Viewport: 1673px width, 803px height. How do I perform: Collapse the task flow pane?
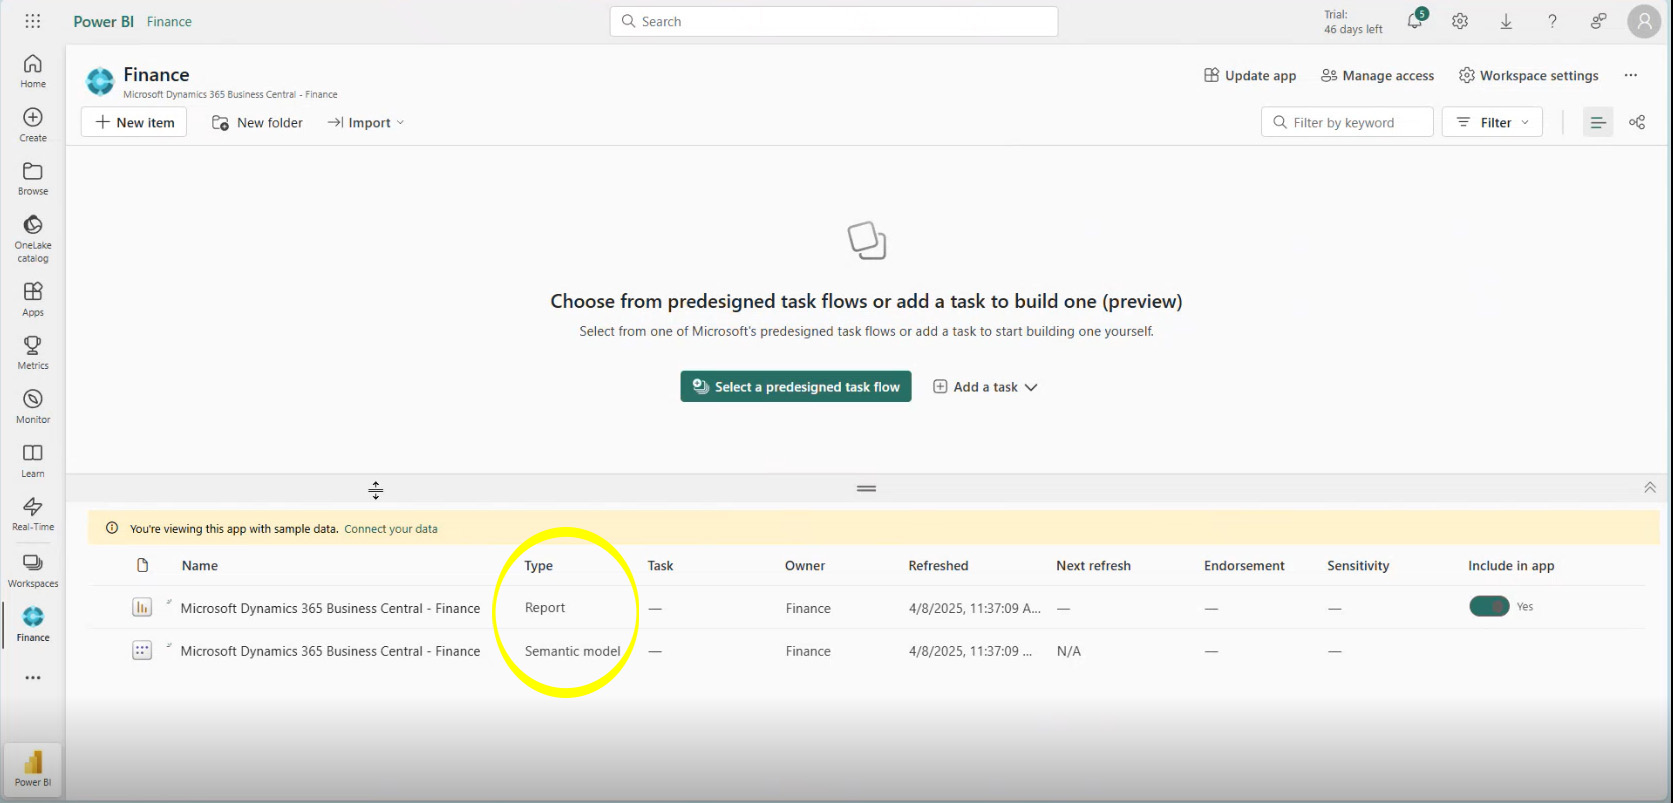point(1650,488)
